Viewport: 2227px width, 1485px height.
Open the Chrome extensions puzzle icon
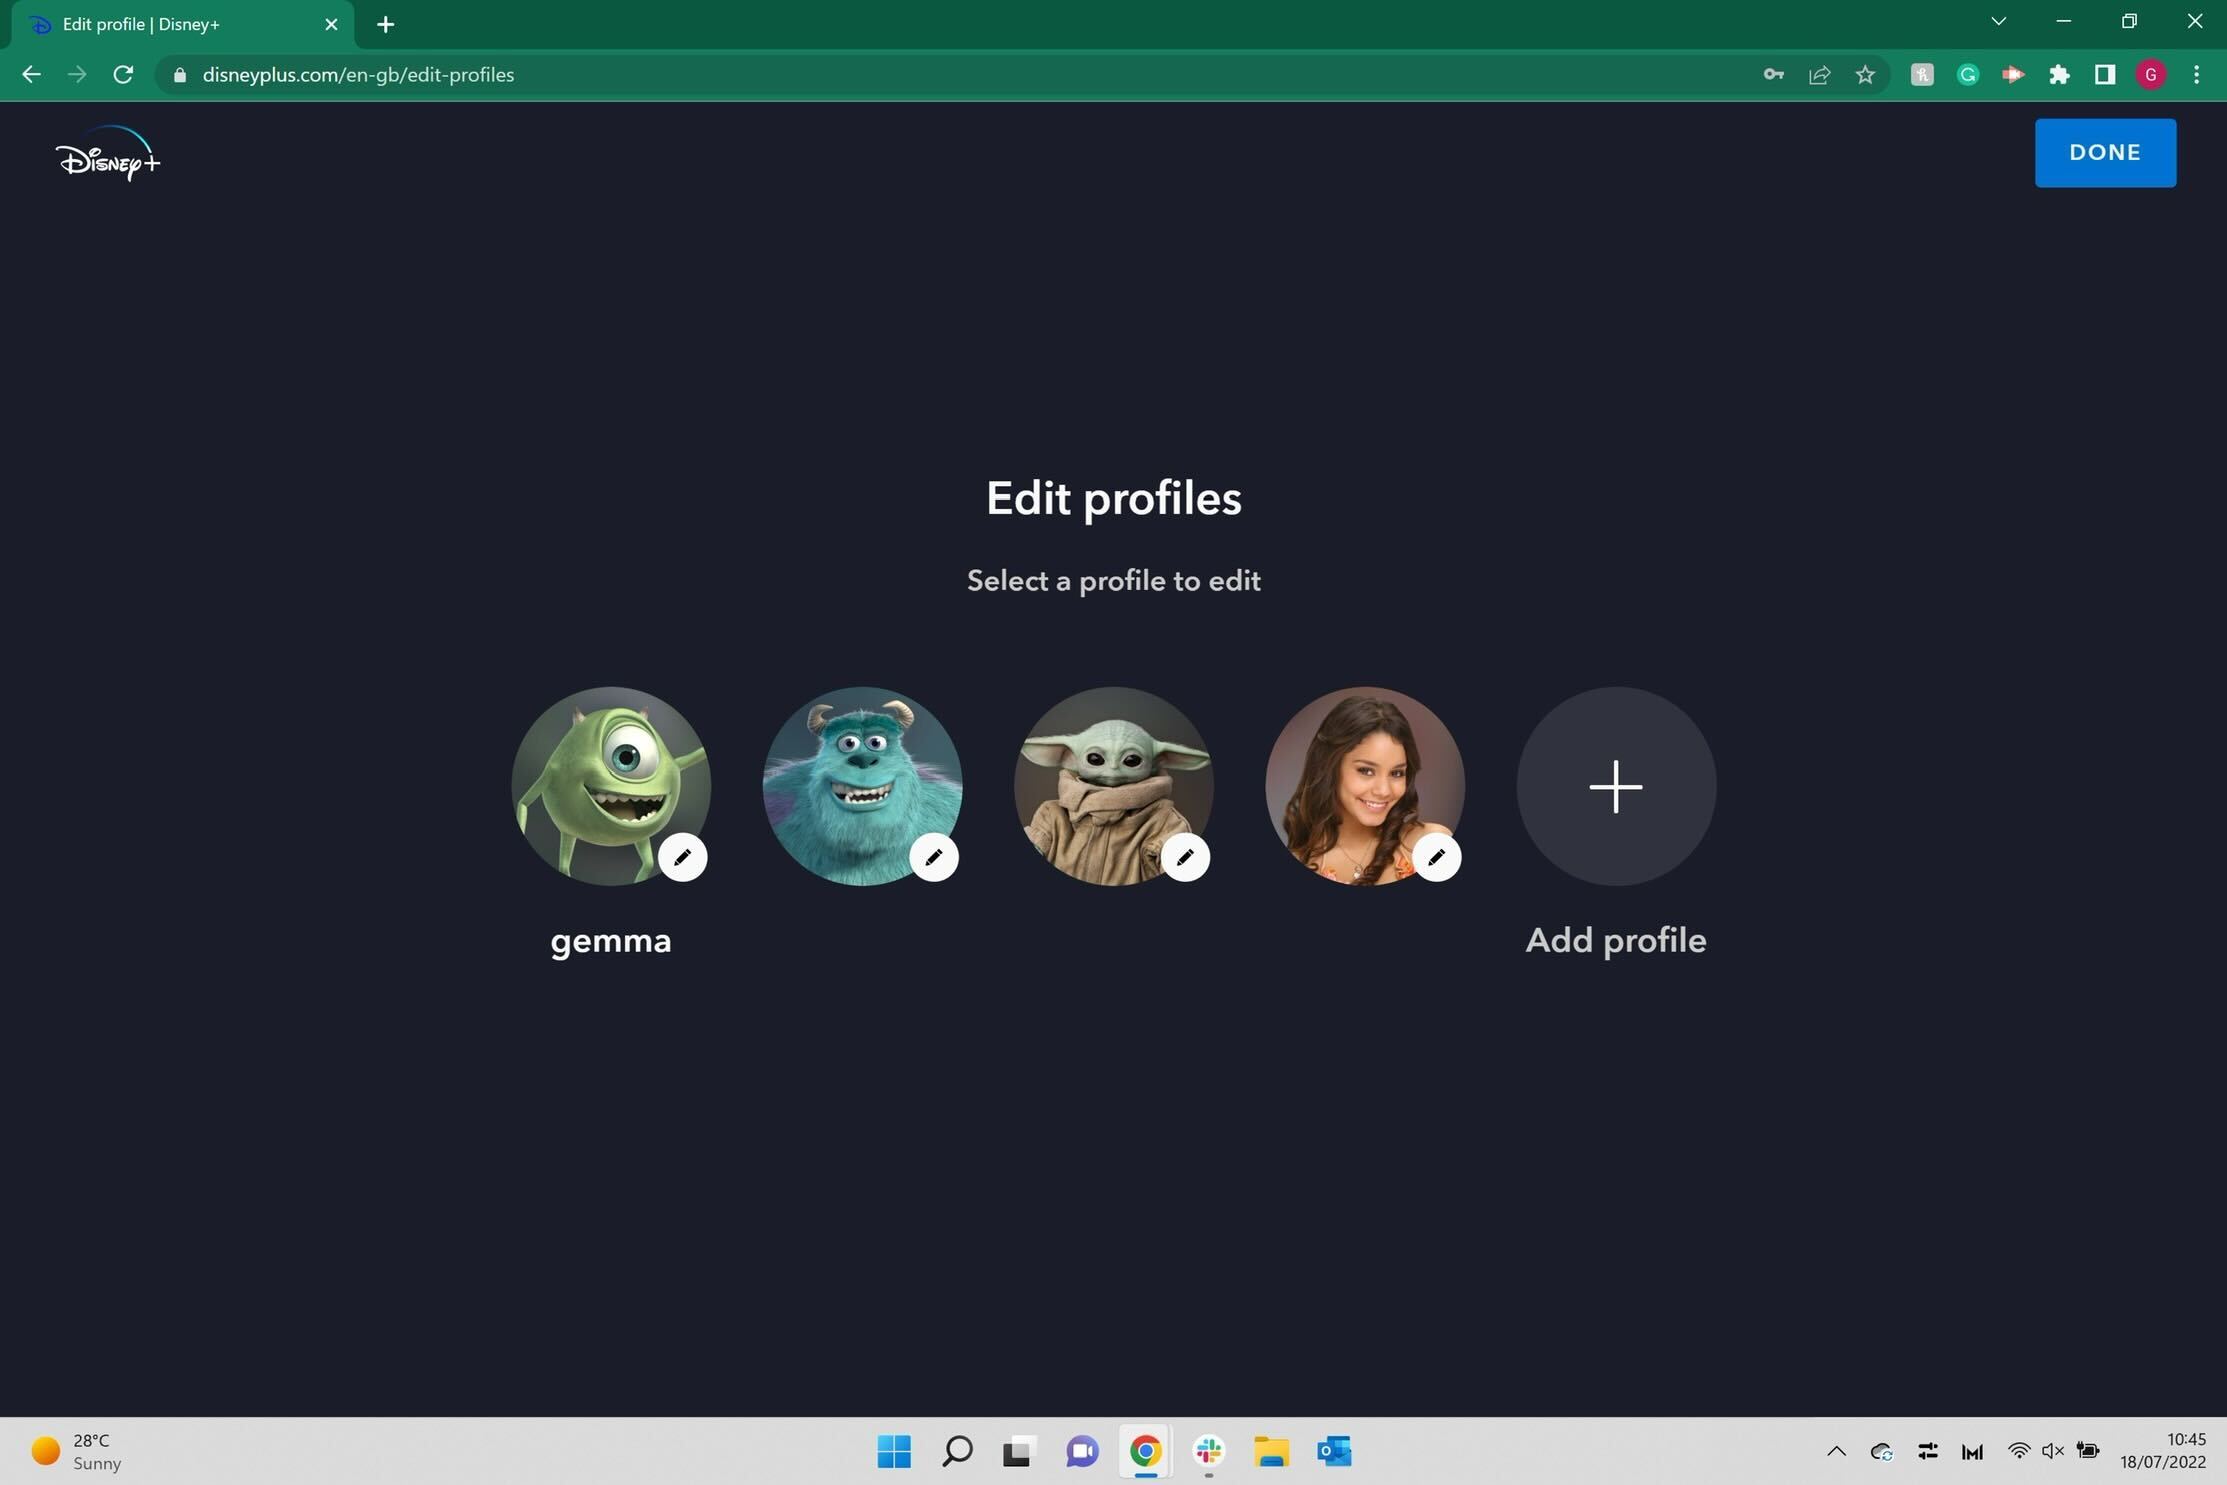tap(2059, 75)
